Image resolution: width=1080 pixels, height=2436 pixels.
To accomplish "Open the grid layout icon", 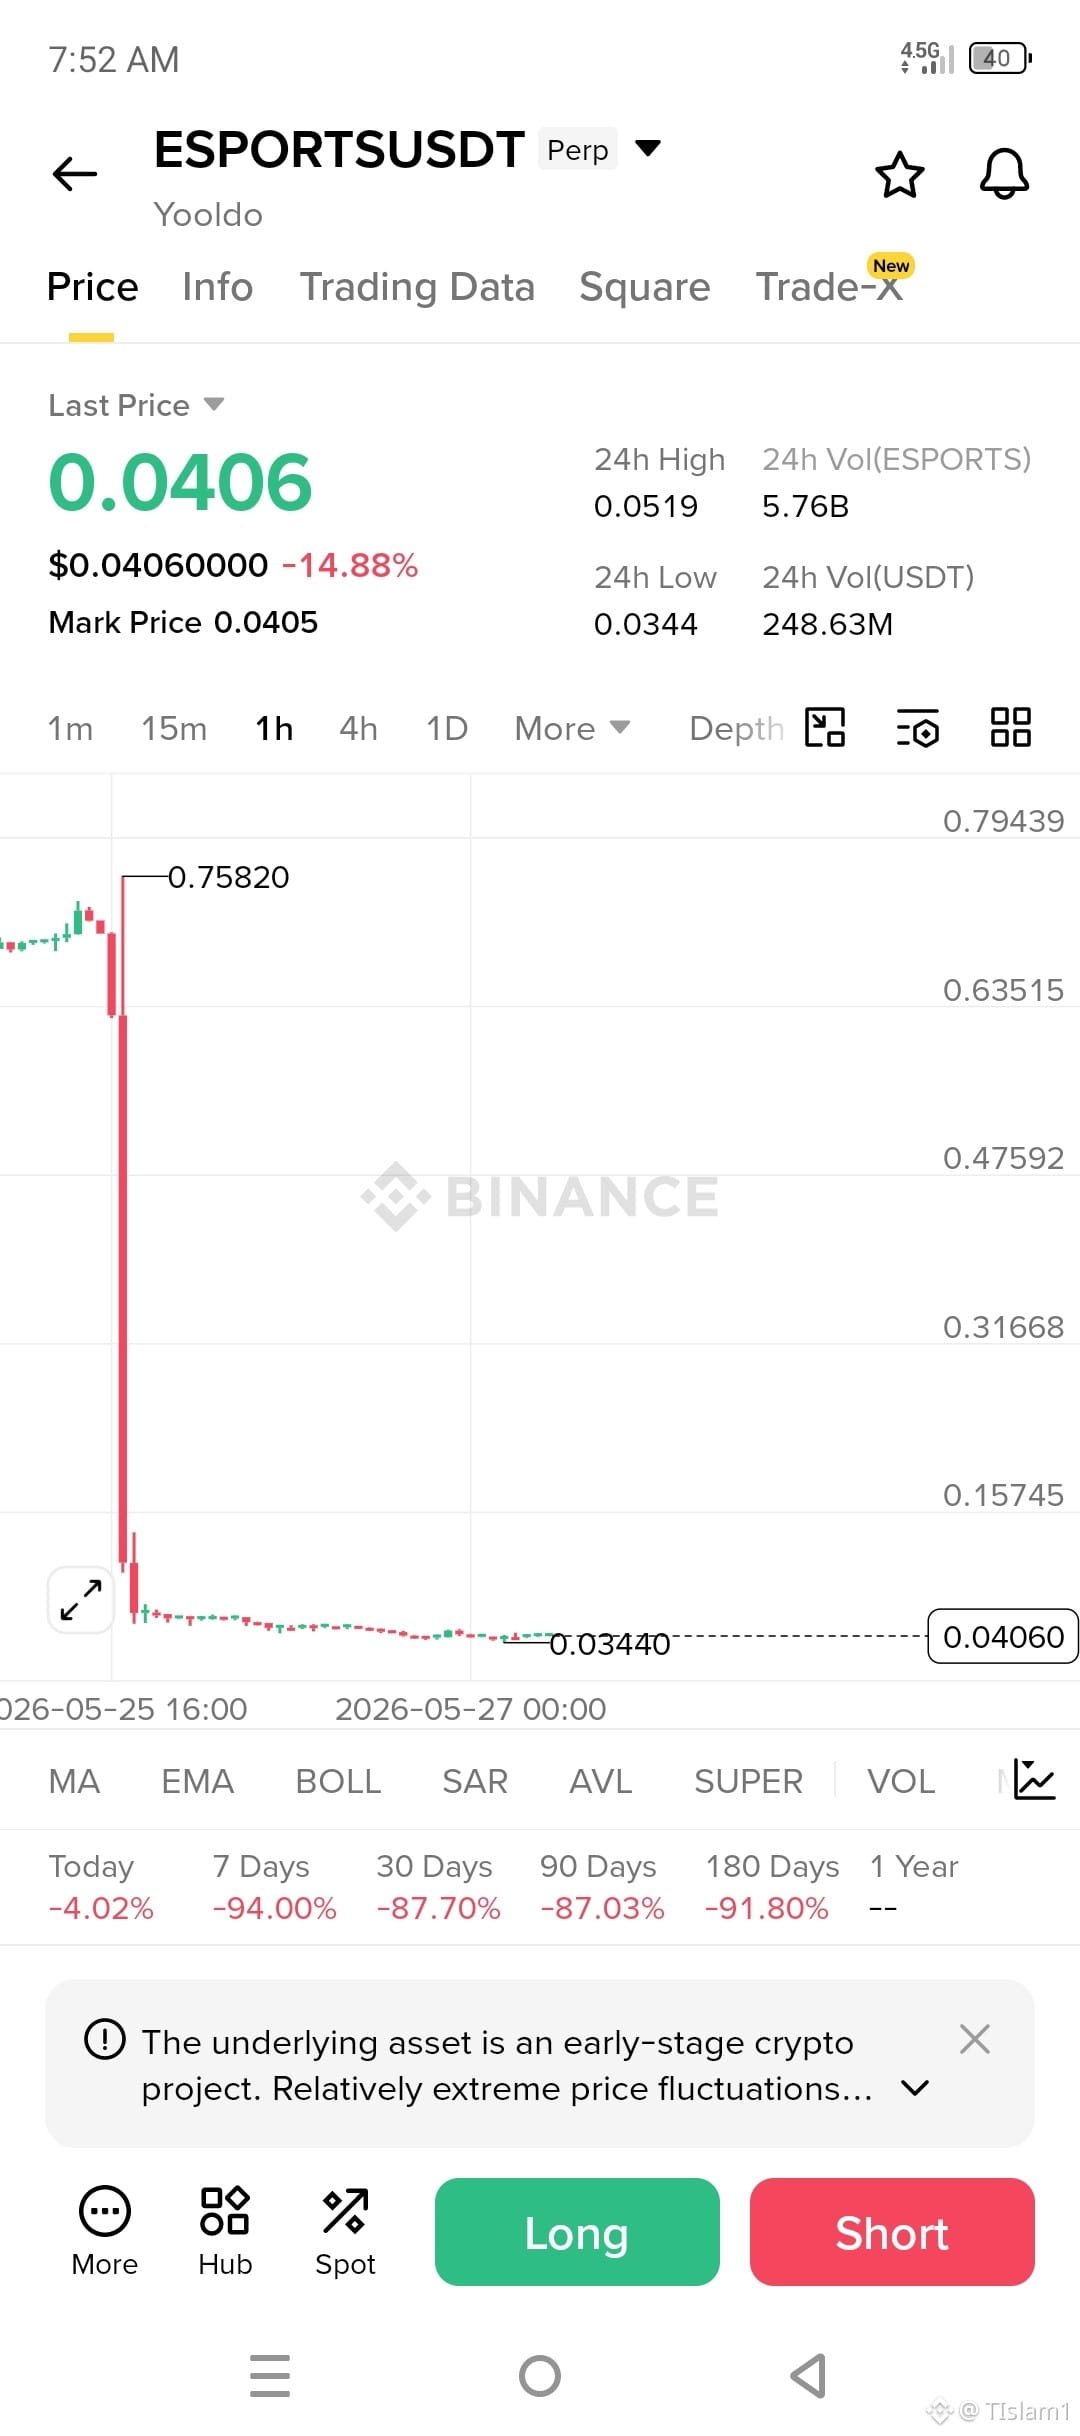I will [x=1010, y=727].
